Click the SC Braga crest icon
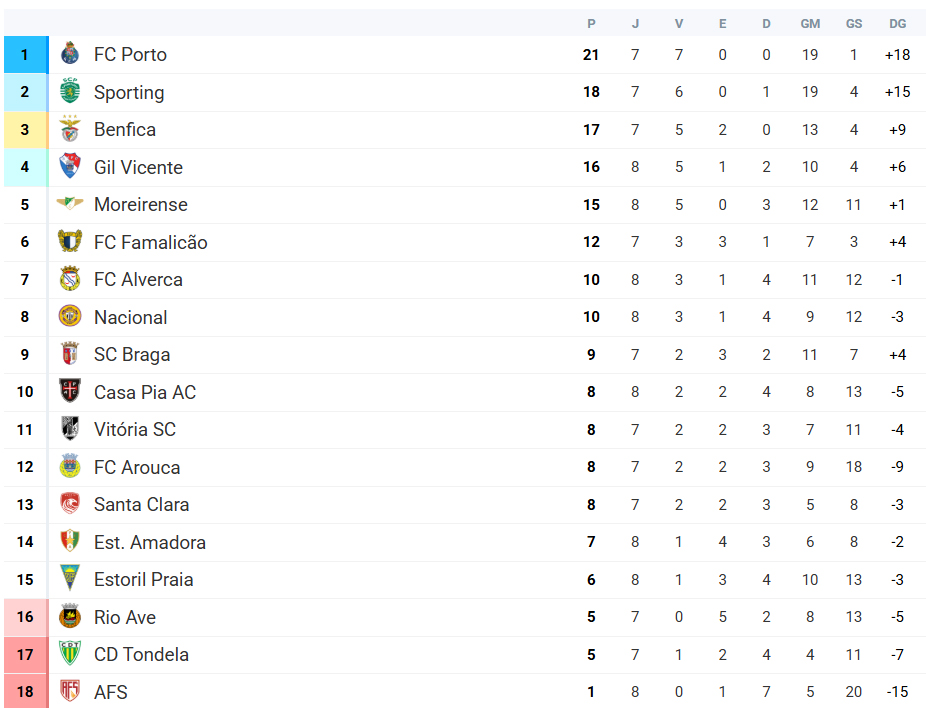 70,354
